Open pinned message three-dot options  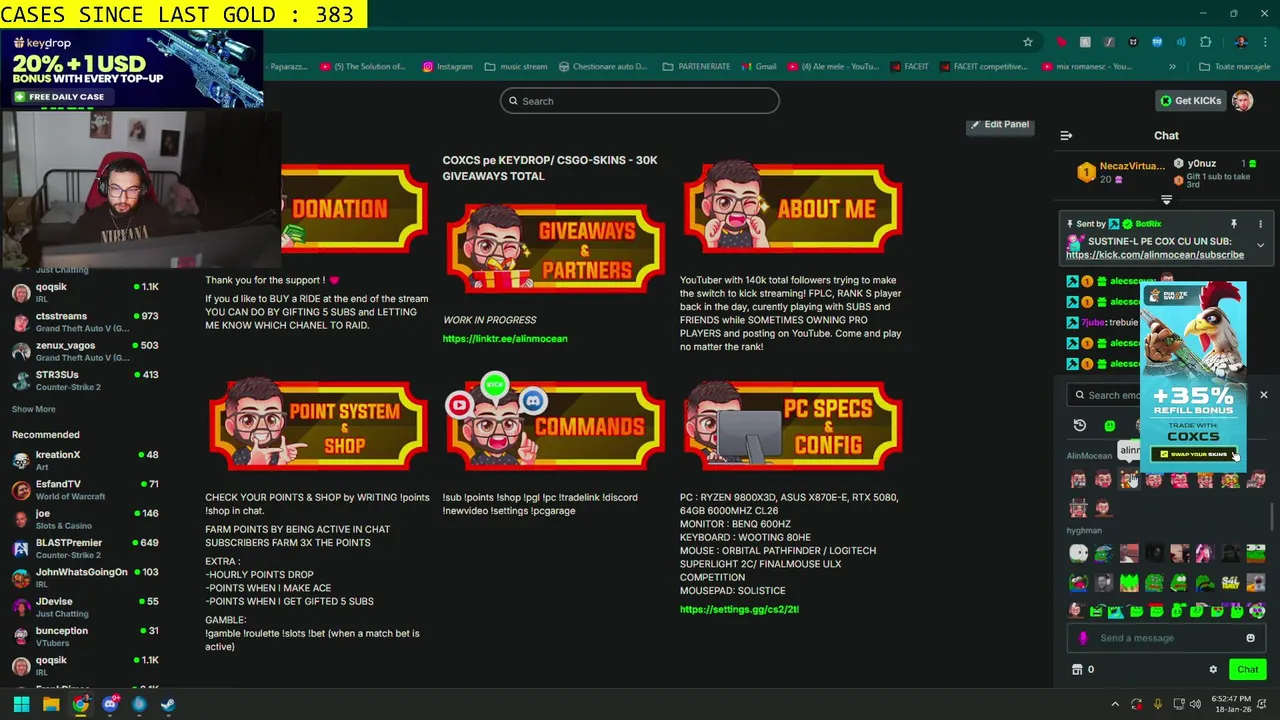coord(1260,224)
